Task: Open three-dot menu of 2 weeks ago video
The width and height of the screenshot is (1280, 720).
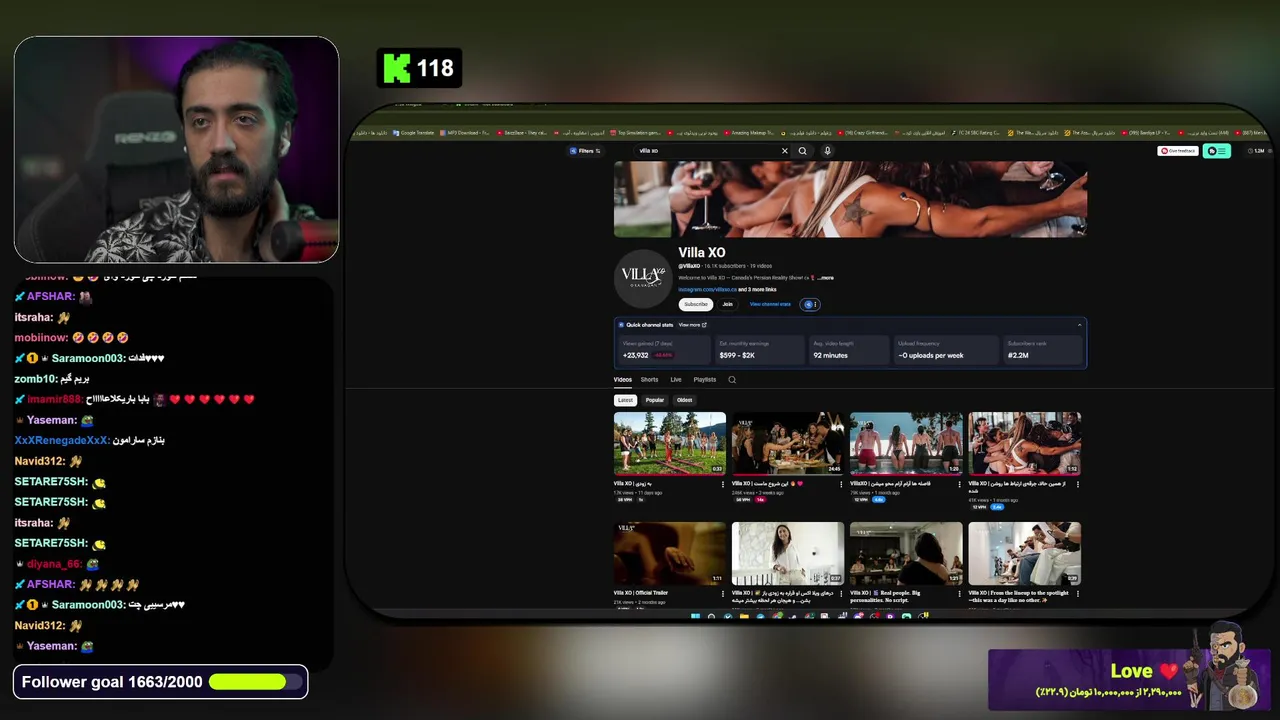Action: 841,484
